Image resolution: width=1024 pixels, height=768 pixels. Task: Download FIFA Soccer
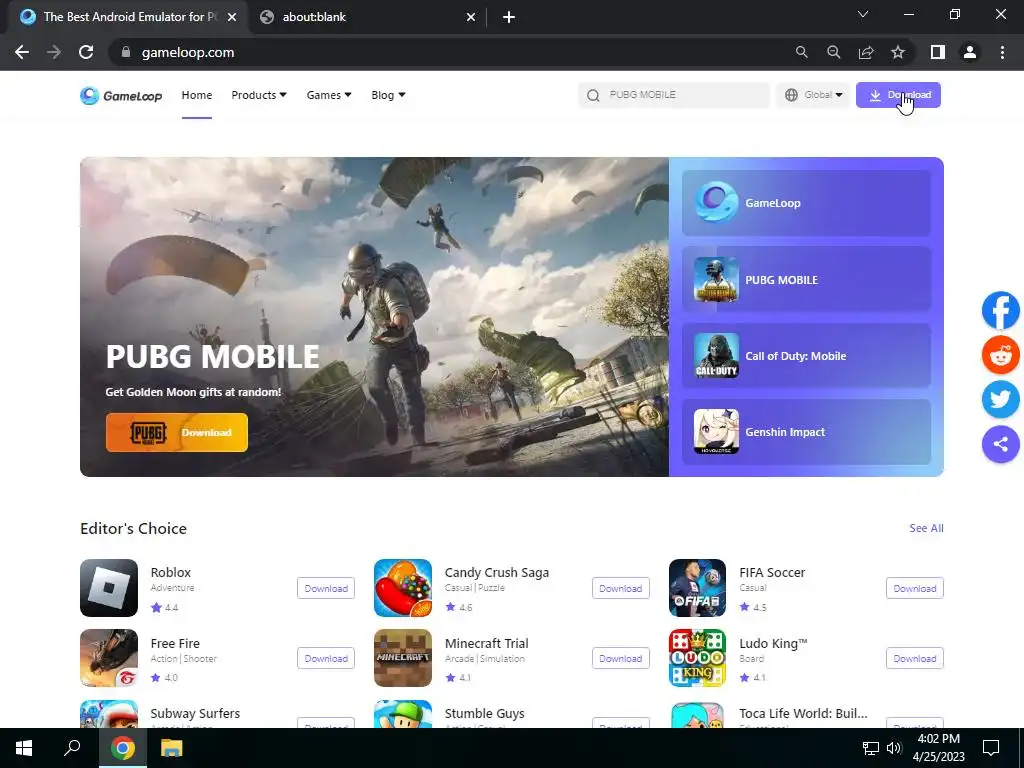[914, 588]
